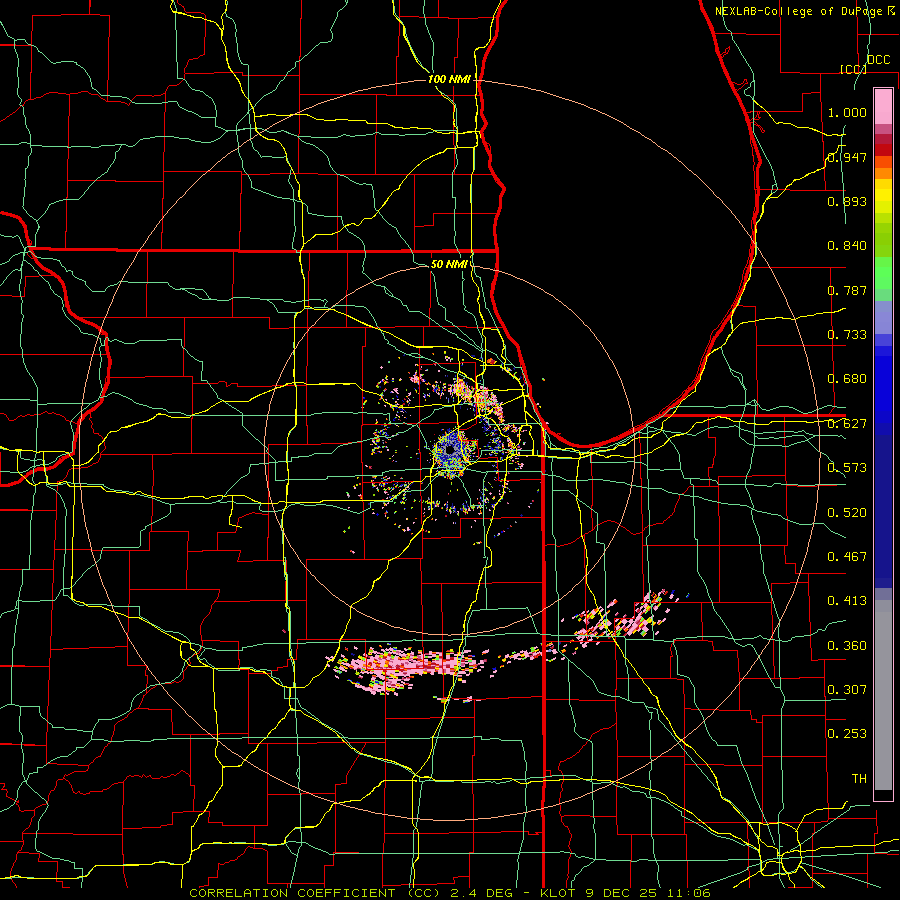The width and height of the screenshot is (900, 900).
Task: Select the 0.520 scale value
Action: point(847,513)
